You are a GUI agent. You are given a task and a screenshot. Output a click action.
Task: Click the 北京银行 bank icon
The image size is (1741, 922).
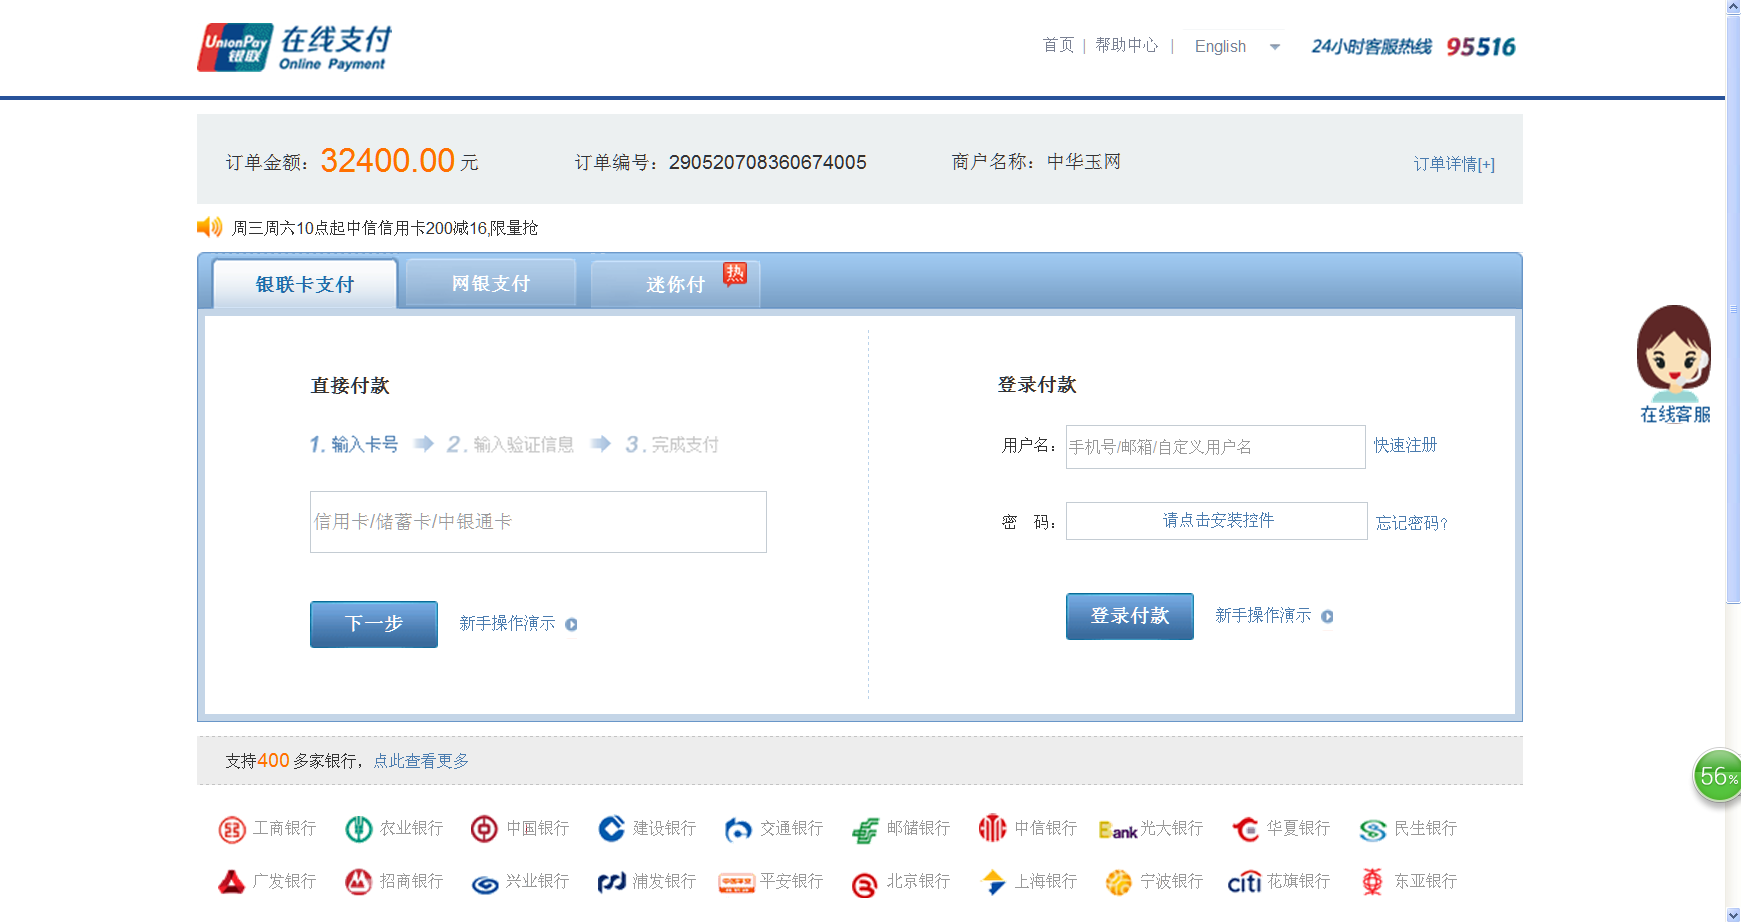(865, 884)
